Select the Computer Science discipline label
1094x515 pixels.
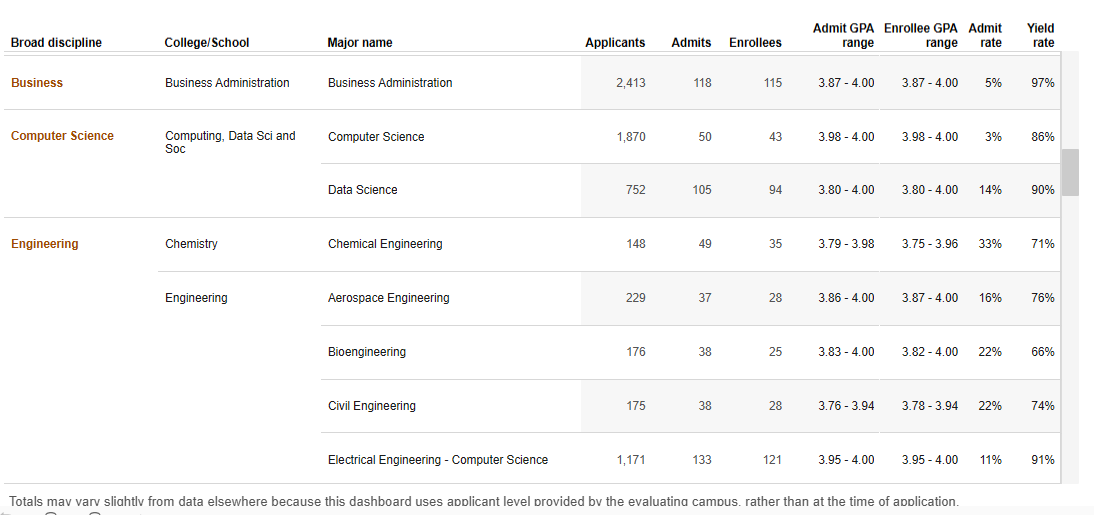coord(62,136)
